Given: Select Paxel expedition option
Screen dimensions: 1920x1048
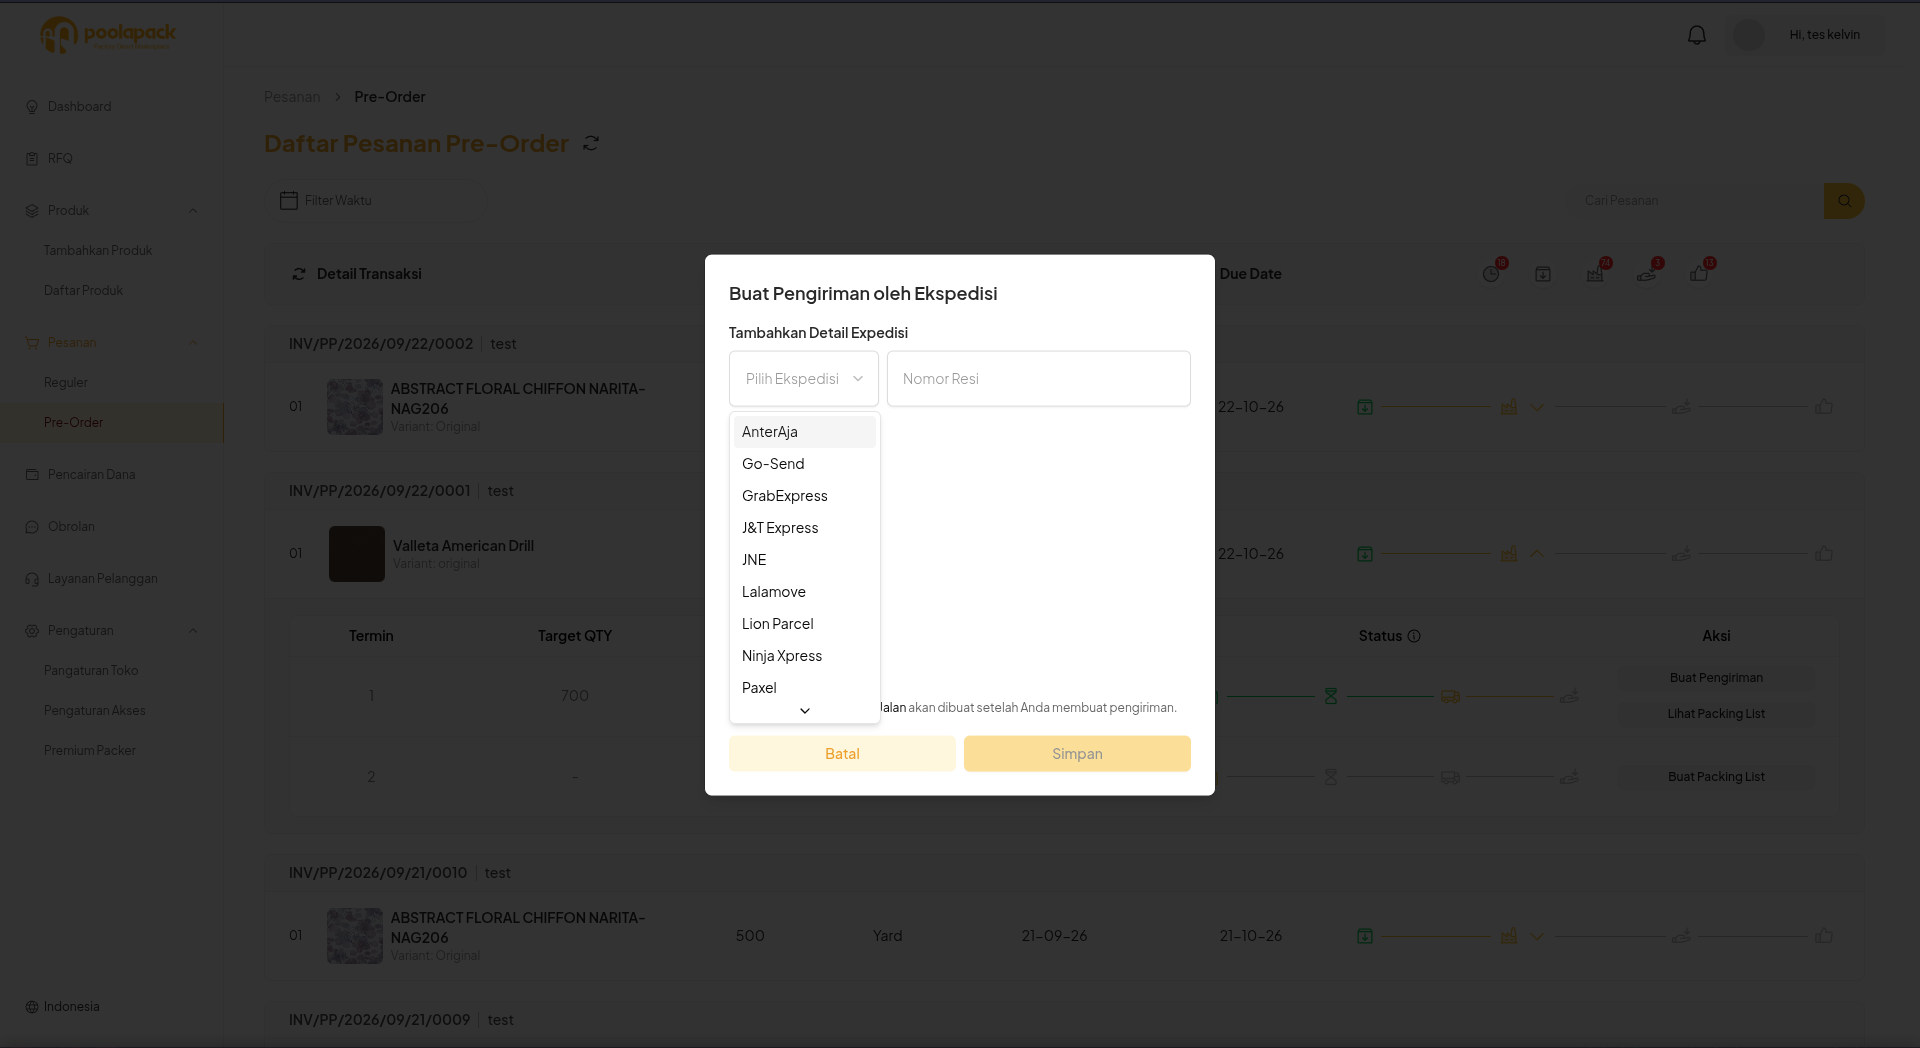Looking at the screenshot, I should click(x=804, y=688).
